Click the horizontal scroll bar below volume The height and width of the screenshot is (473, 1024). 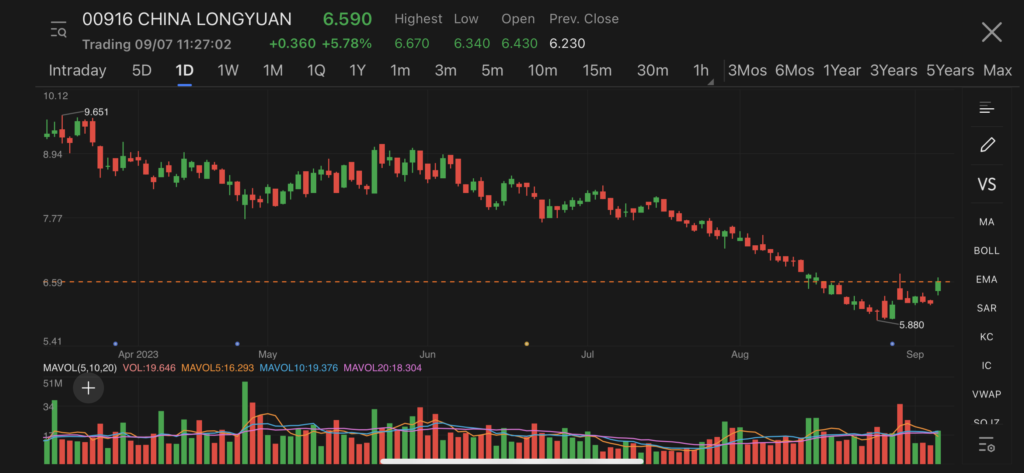coord(512,461)
